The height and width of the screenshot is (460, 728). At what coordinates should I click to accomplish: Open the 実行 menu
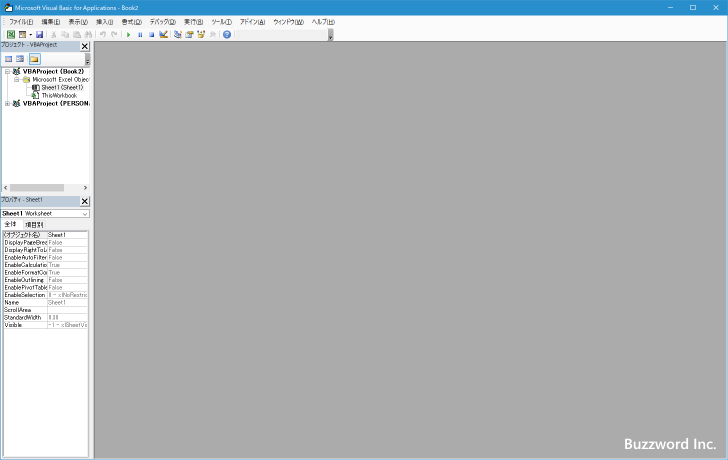(193, 22)
